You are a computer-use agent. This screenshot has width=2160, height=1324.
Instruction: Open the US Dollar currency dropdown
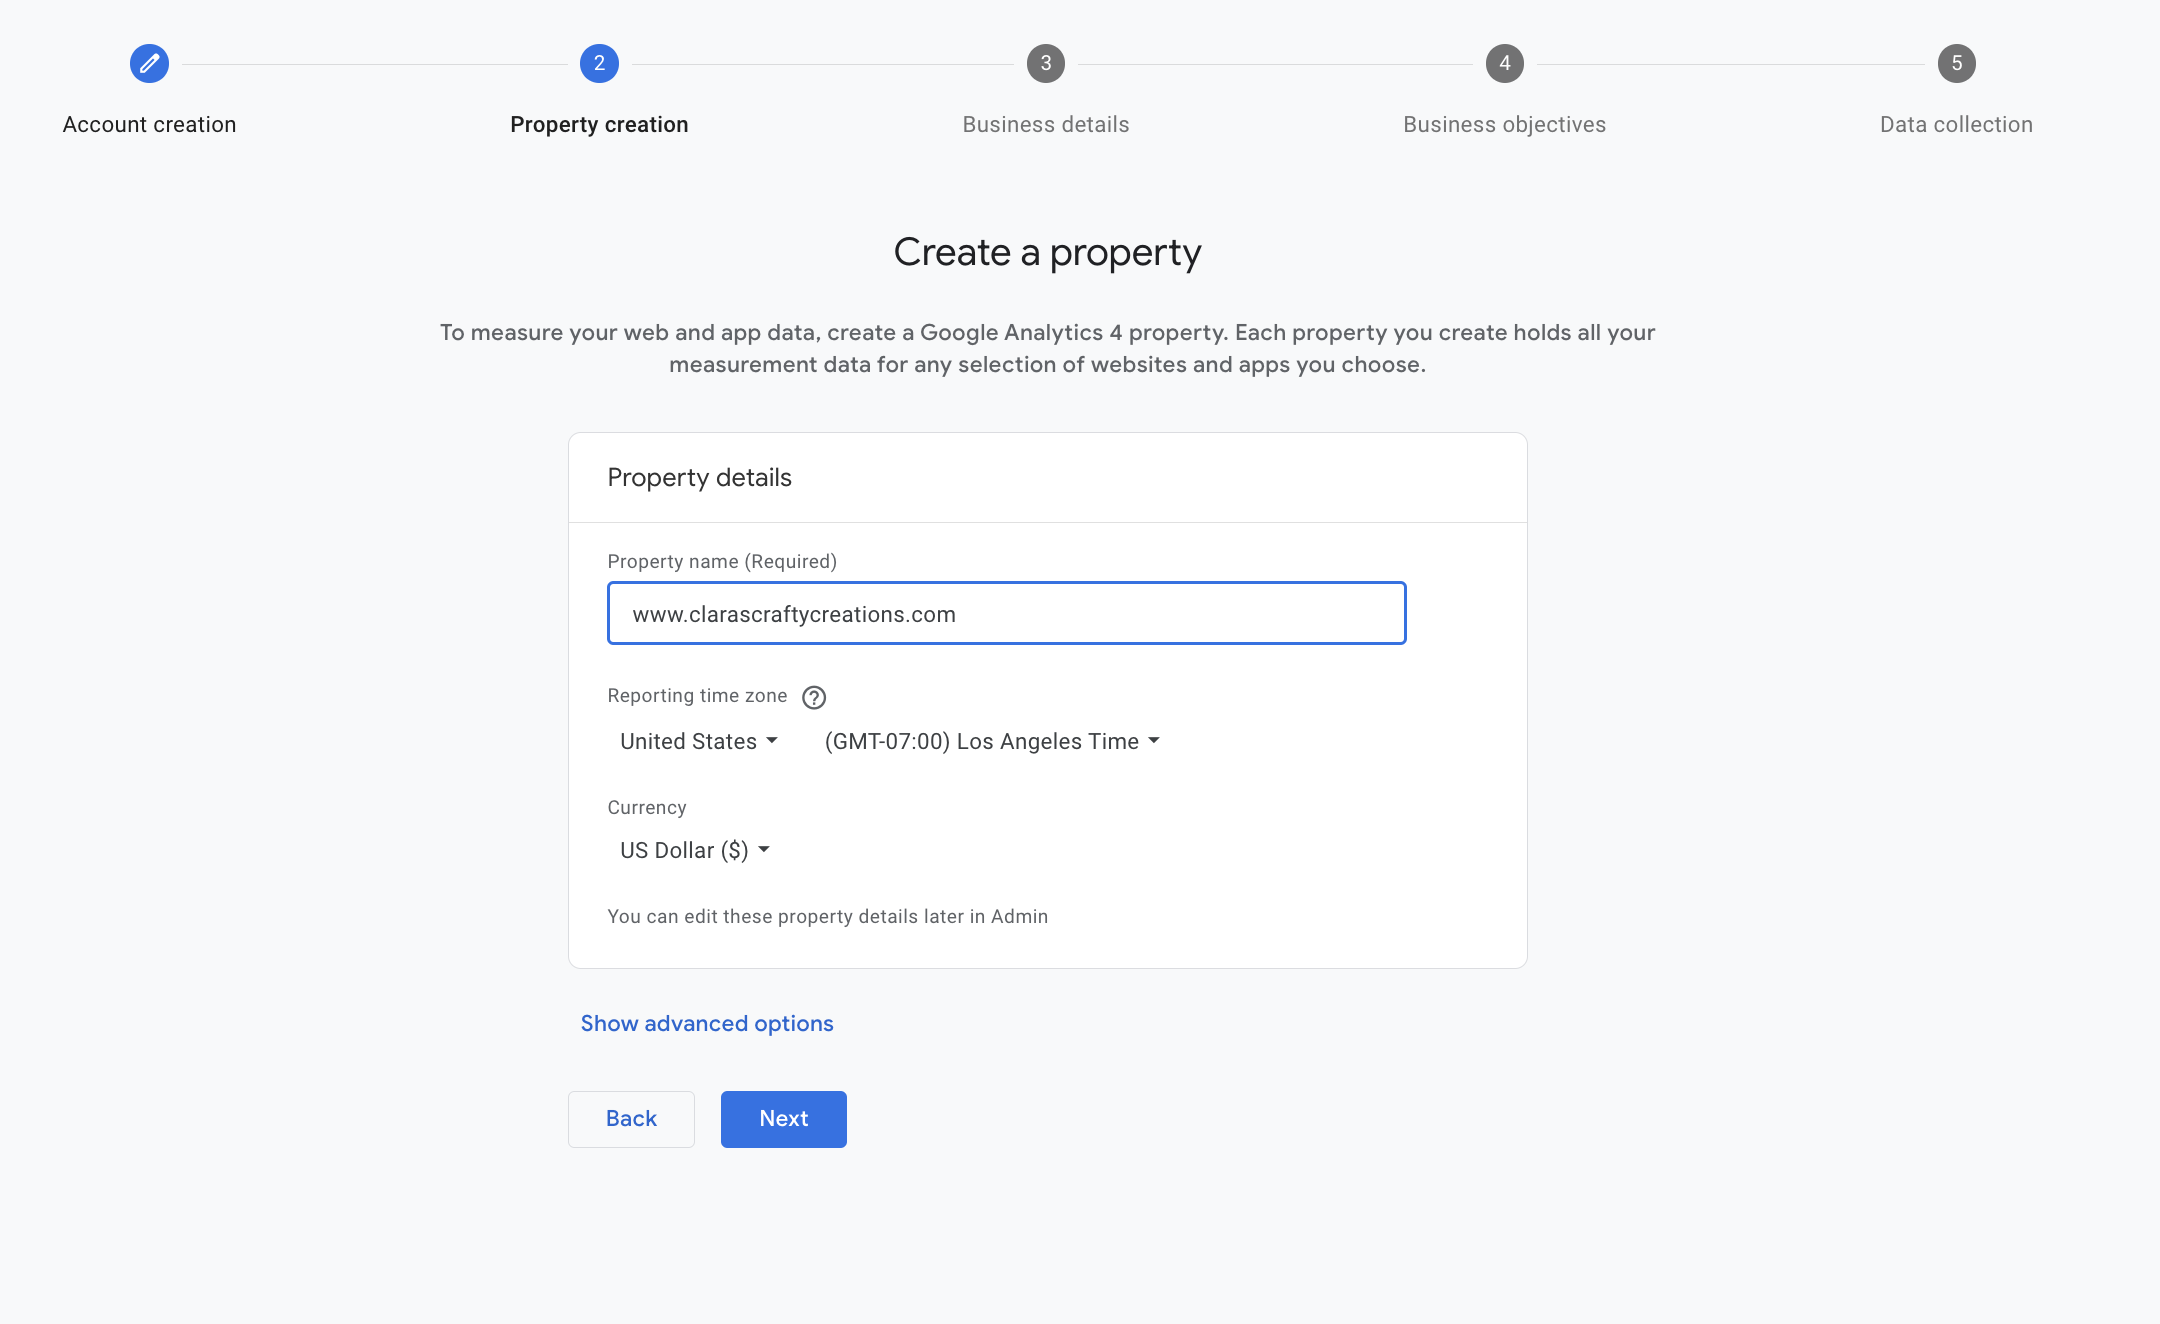[694, 850]
